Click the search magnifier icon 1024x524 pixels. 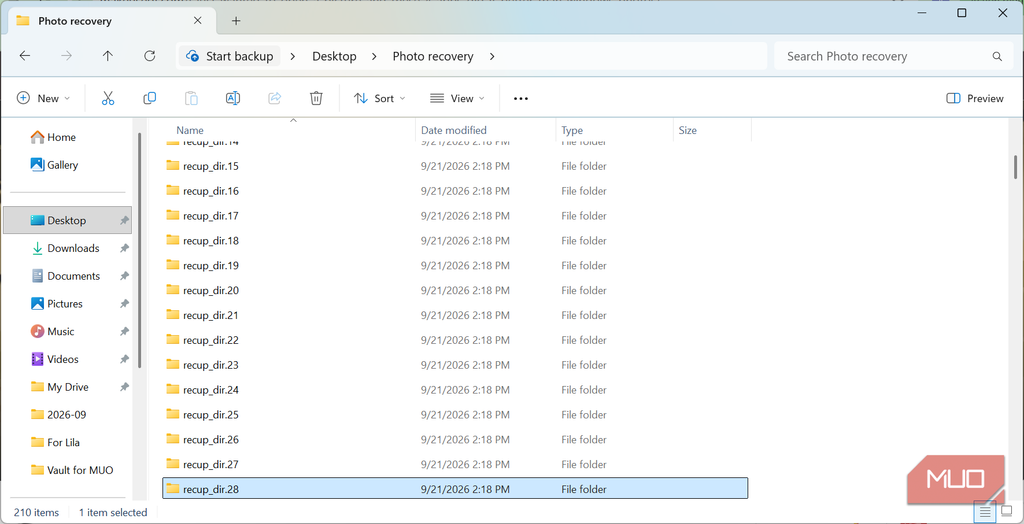[x=997, y=56]
